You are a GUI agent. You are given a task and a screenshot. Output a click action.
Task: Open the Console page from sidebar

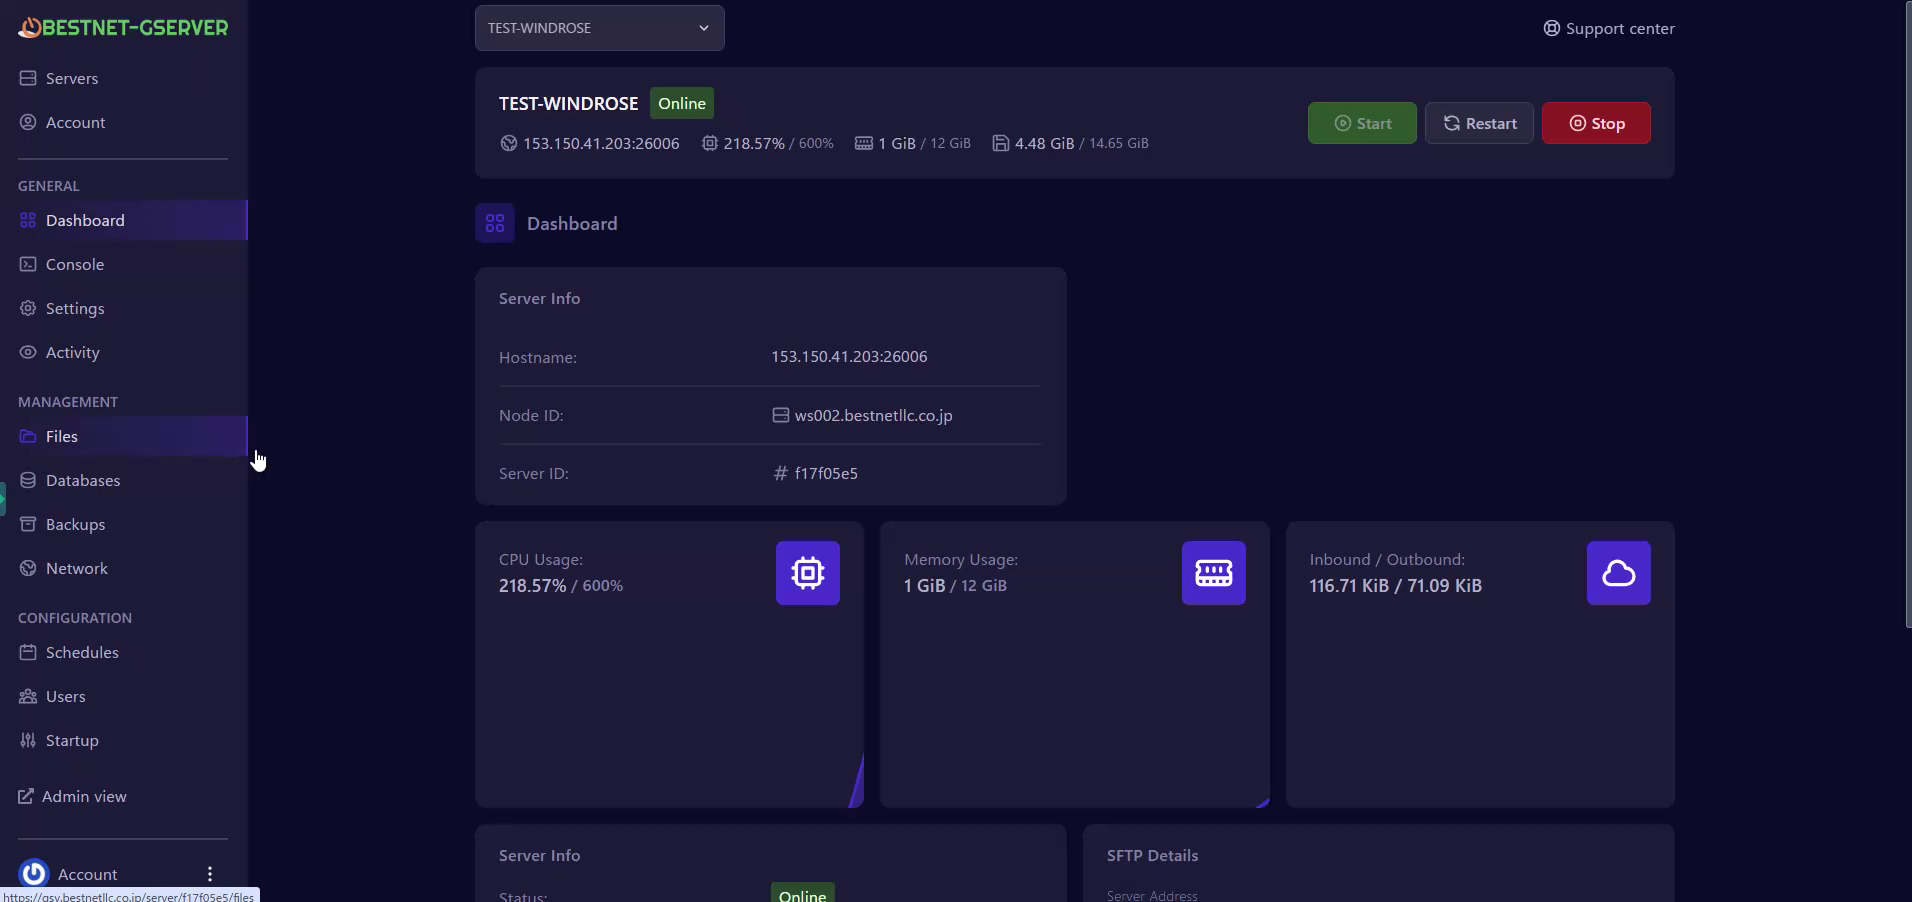coord(75,264)
